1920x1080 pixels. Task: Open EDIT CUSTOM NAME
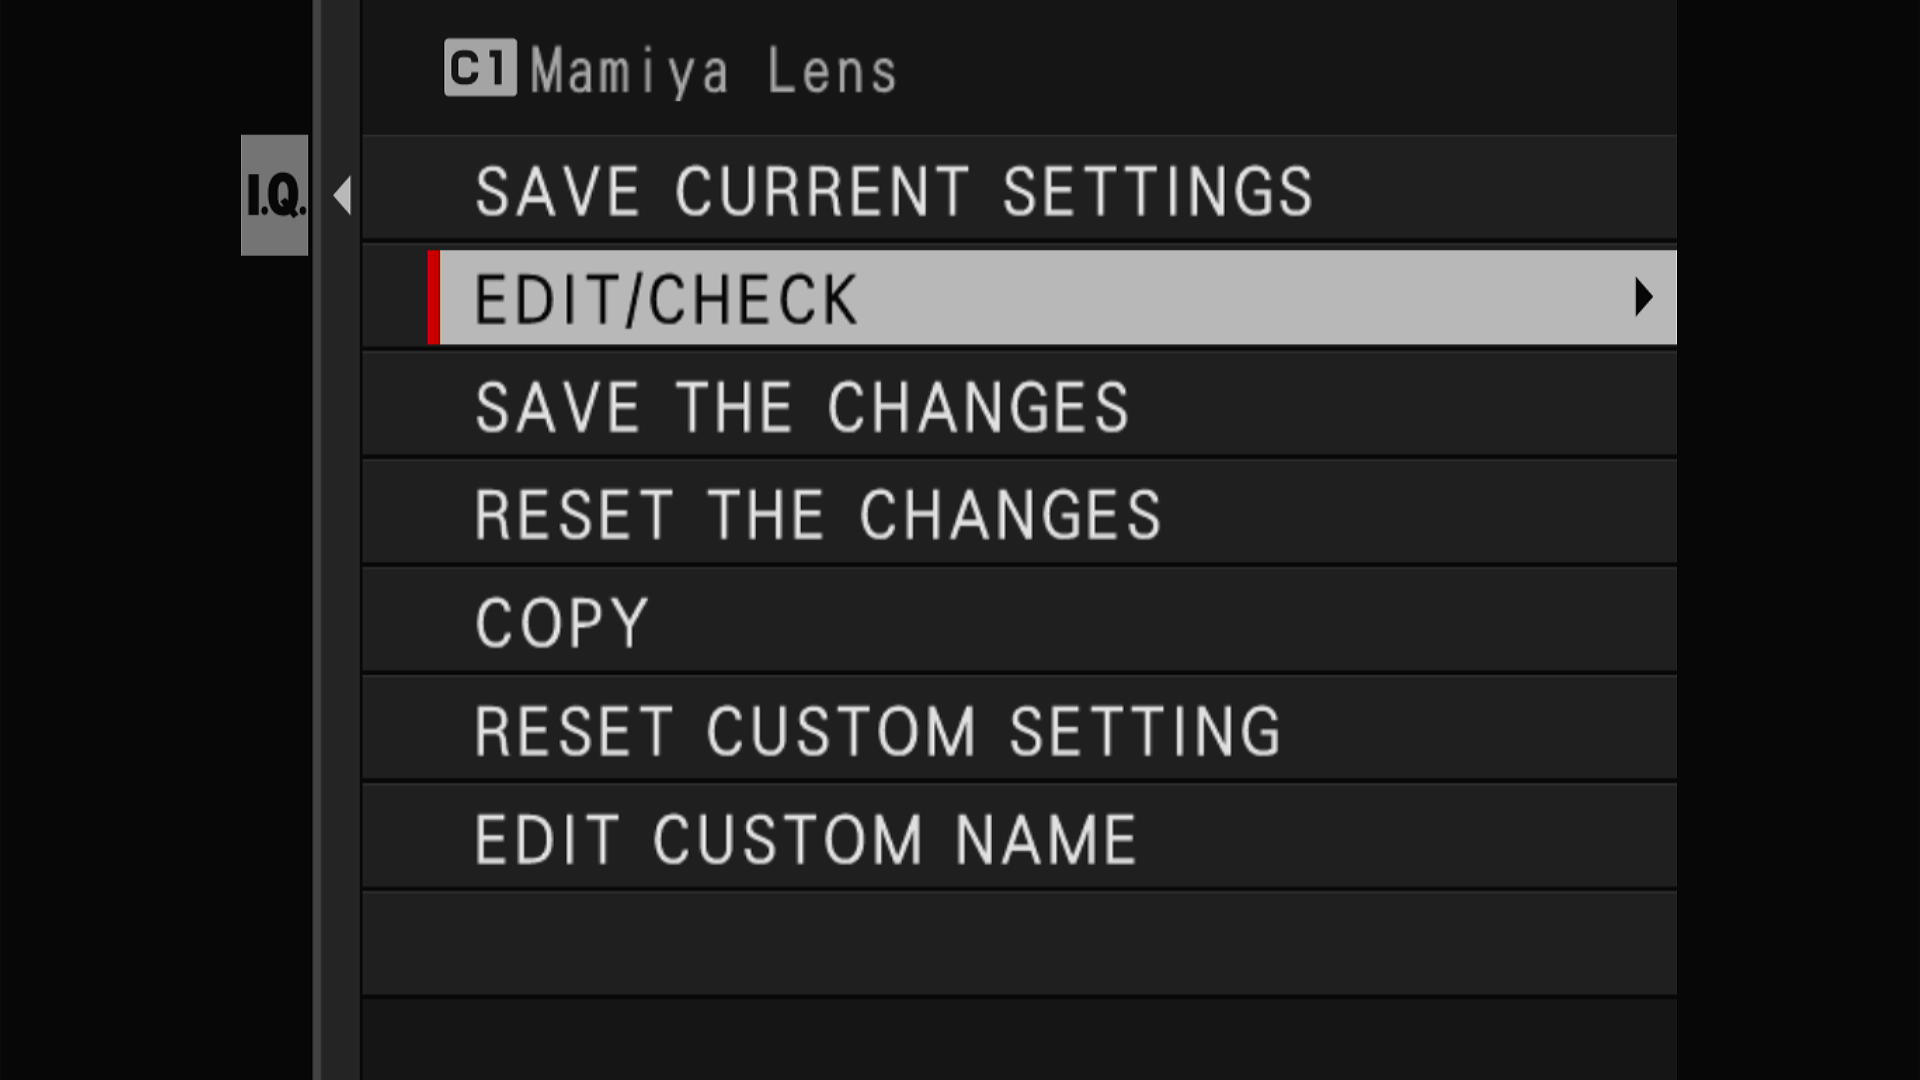1019,838
